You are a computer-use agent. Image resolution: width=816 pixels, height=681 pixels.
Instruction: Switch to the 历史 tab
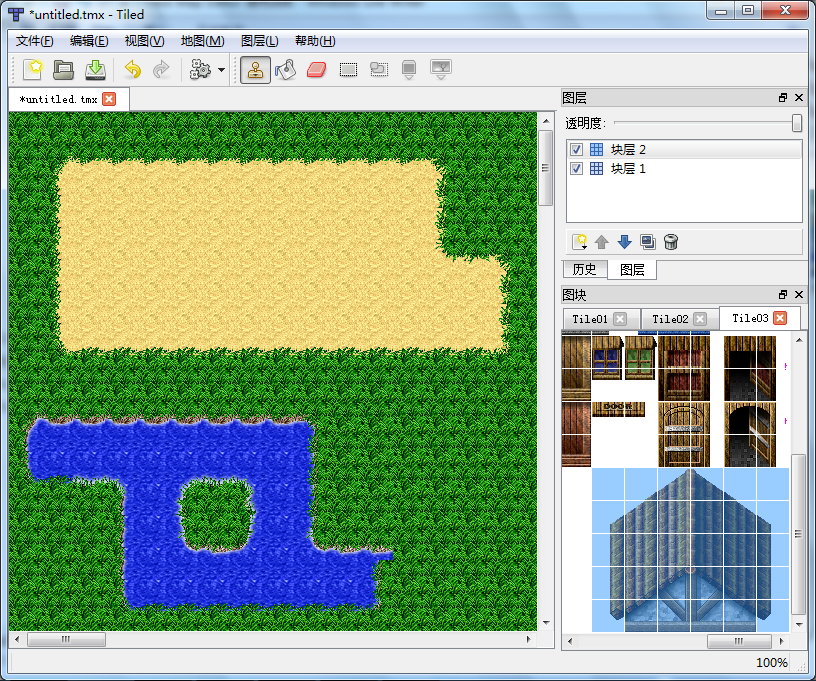(584, 269)
